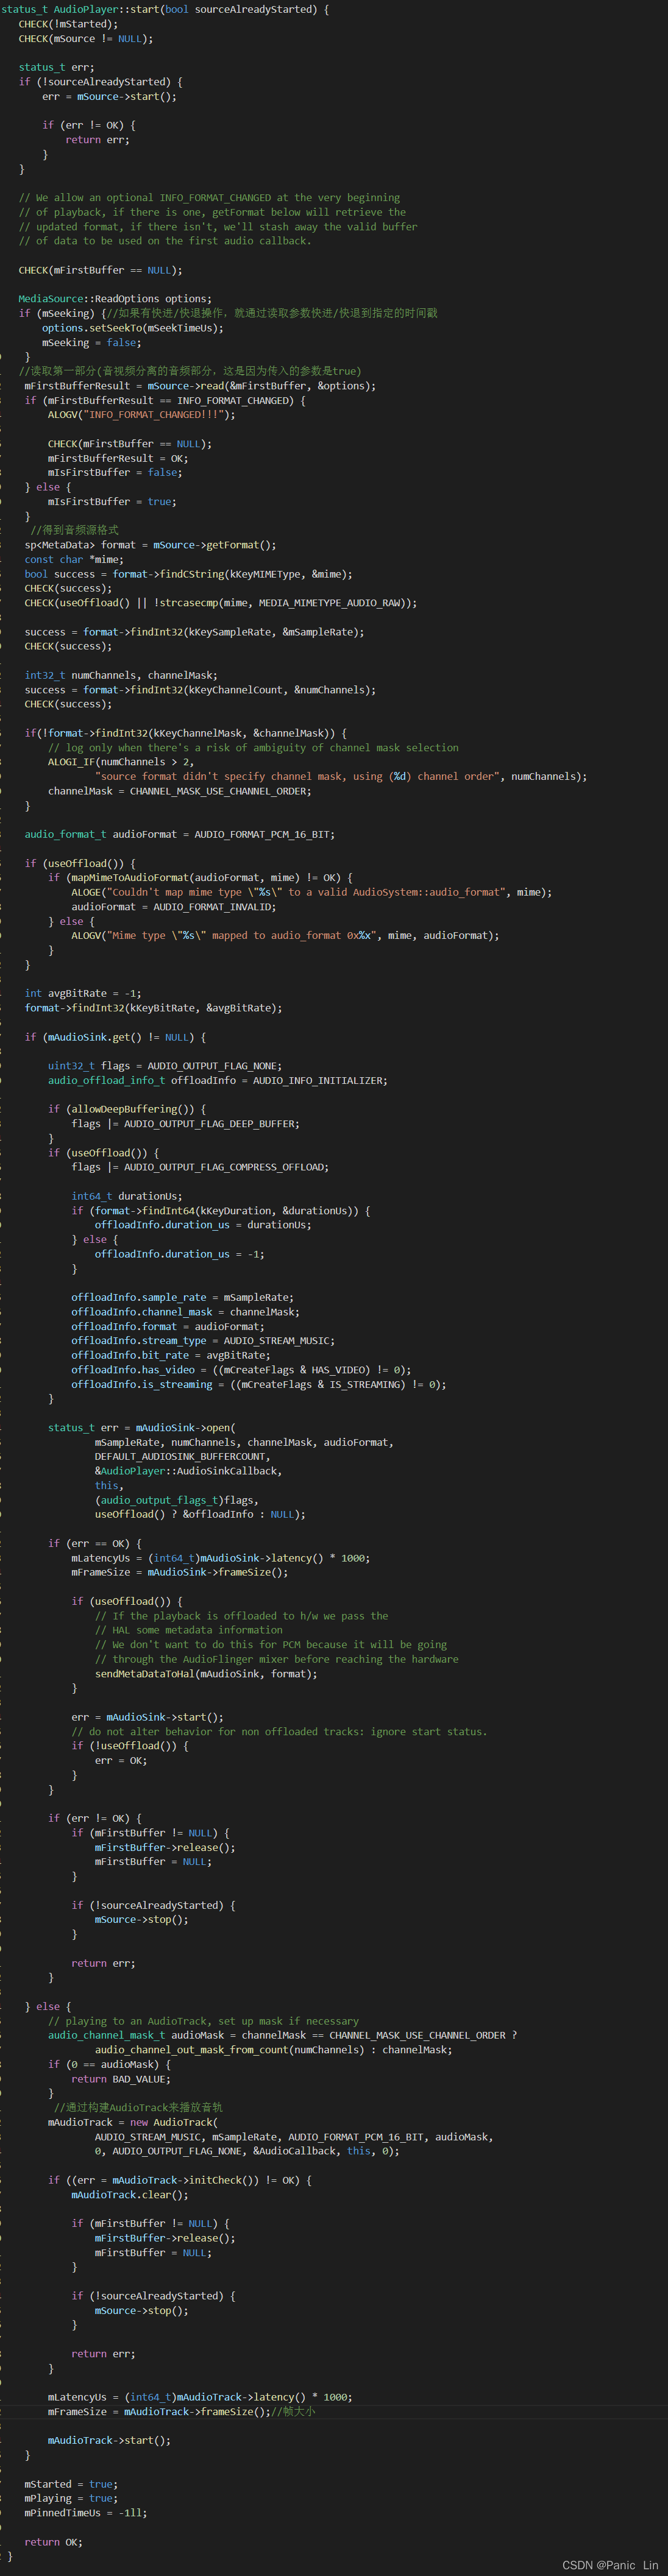668x2576 pixels.
Task: Click the uint32_t flags = AUDIO_OUTPUT_FLAG_NONE; line
Action: click(x=165, y=1066)
